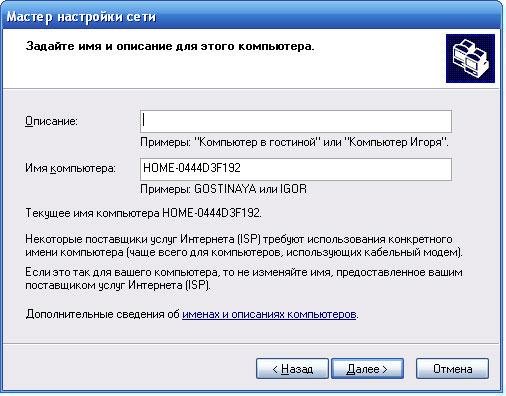Click the words Дополнительные сведения об
Screen dimensions: 506x396
[x=103, y=314]
